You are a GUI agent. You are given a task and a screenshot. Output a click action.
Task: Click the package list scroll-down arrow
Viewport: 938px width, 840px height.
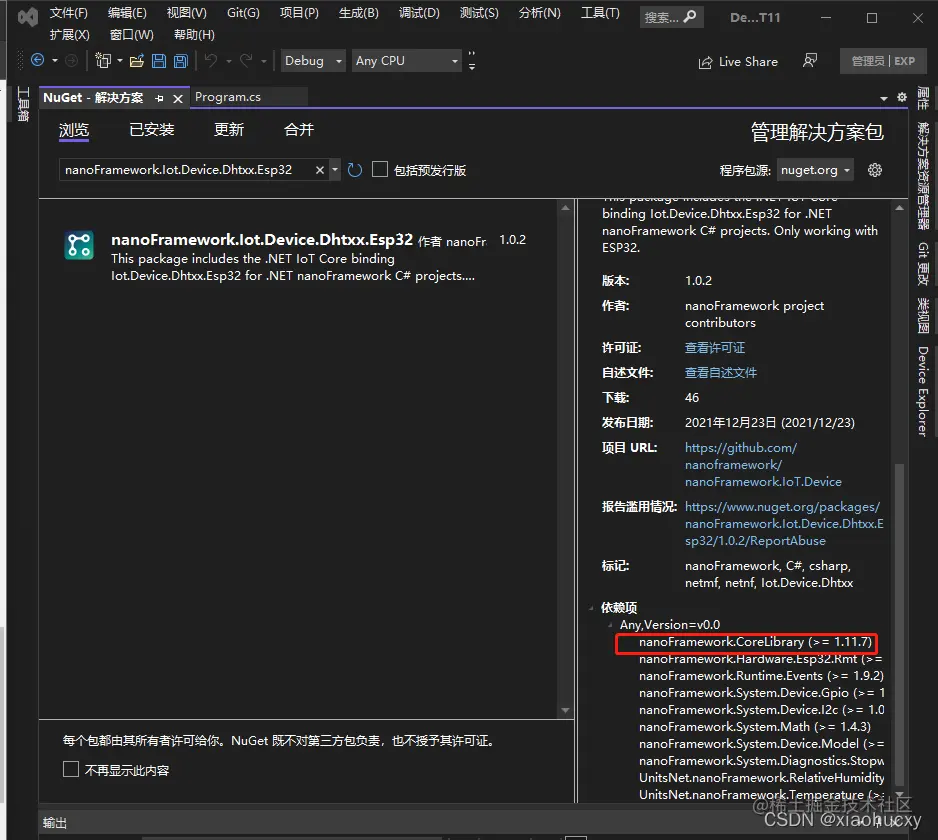pyautogui.click(x=565, y=711)
